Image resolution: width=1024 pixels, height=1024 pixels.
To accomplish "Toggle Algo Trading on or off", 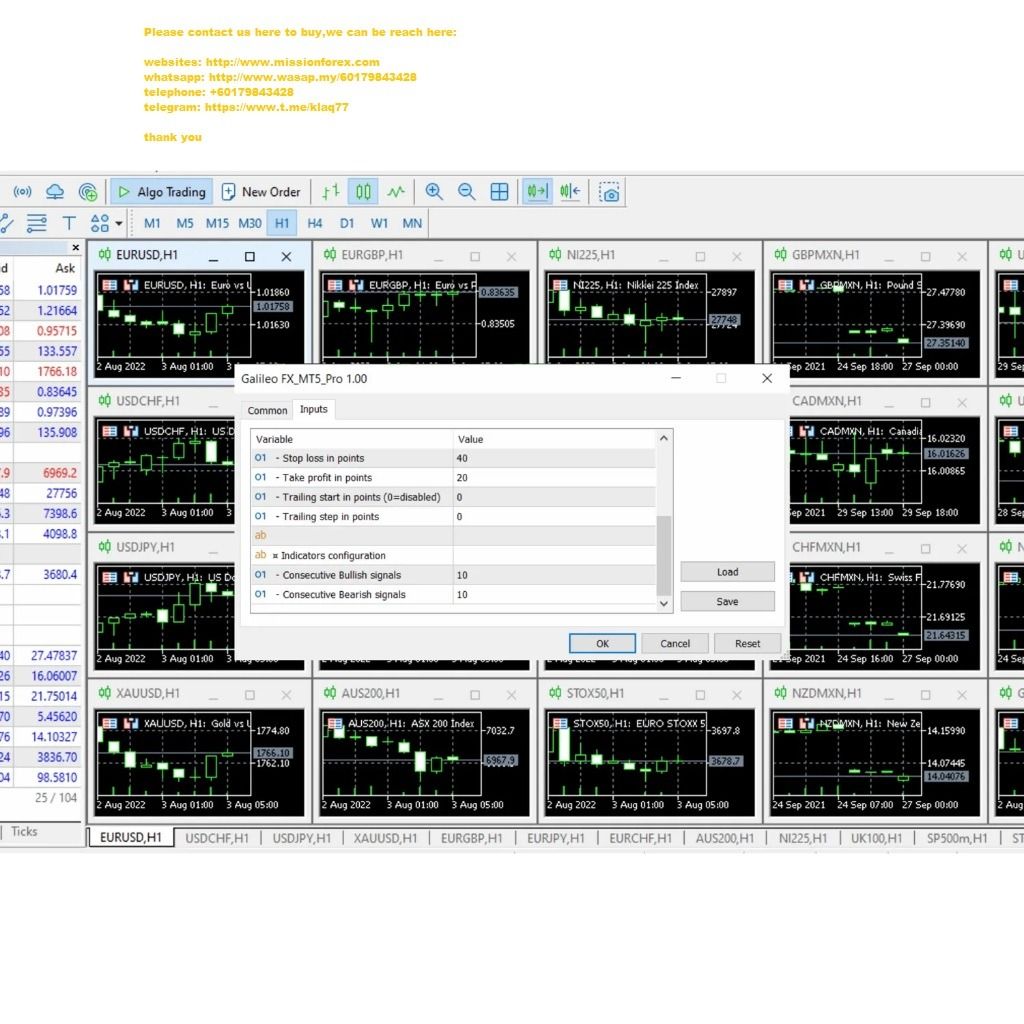I will (x=161, y=192).
